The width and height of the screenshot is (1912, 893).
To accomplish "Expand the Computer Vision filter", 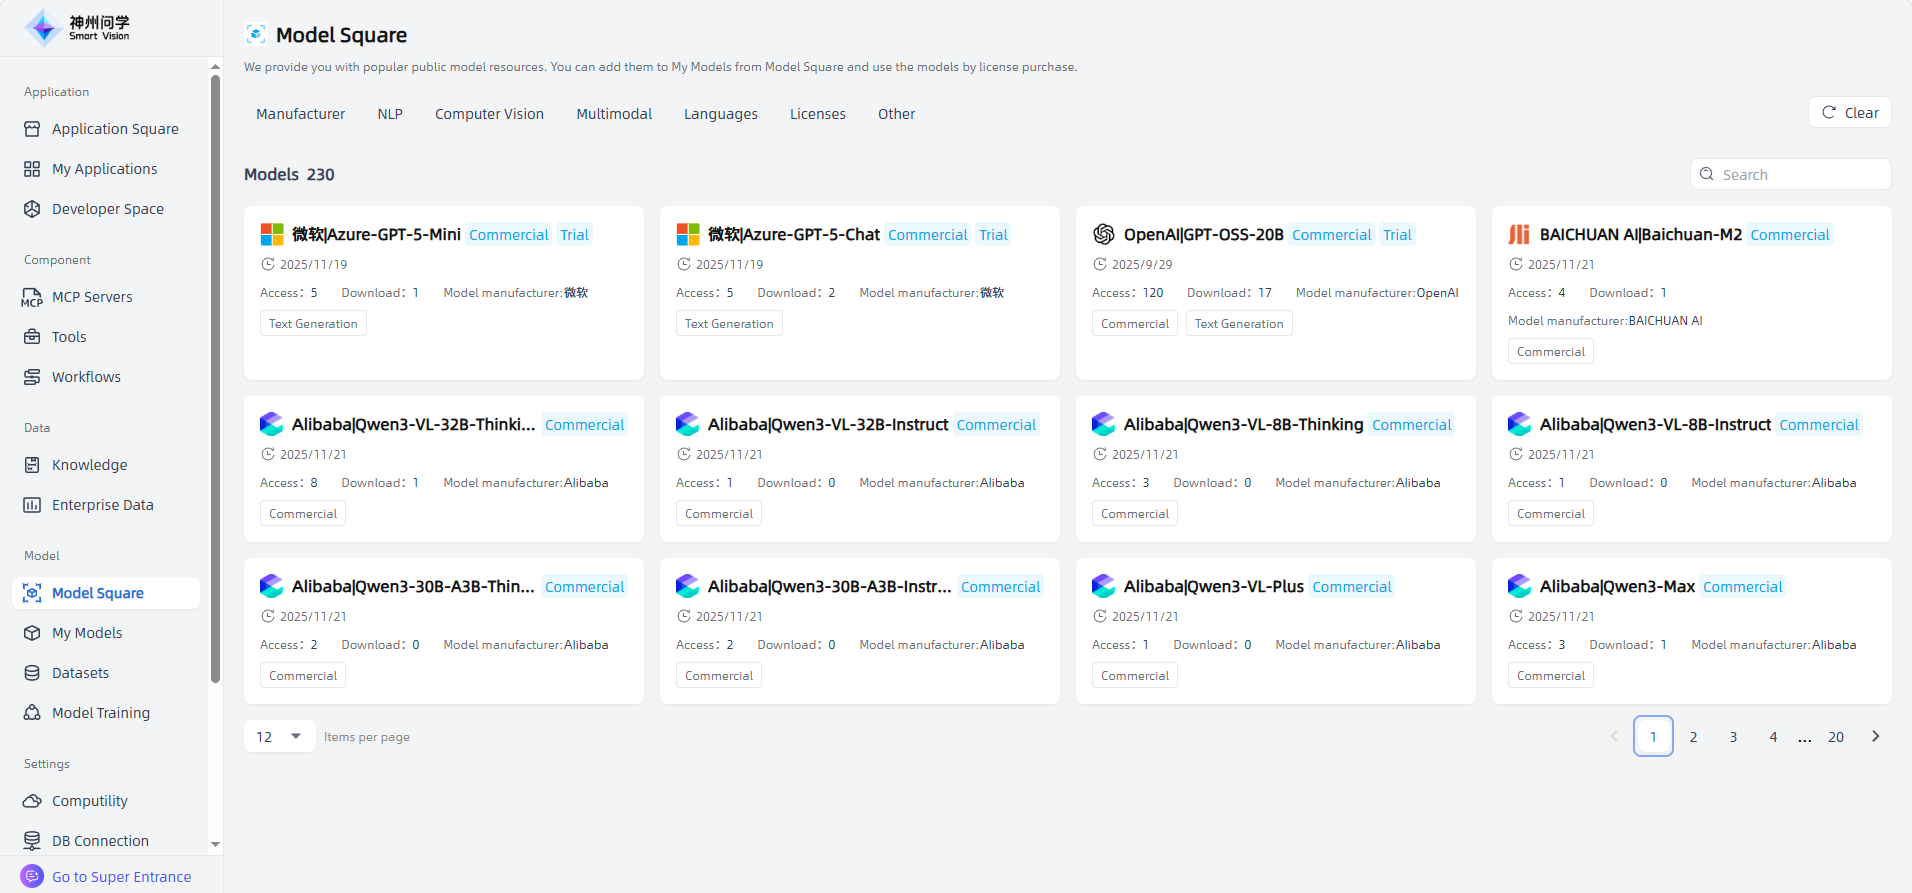I will click(489, 114).
